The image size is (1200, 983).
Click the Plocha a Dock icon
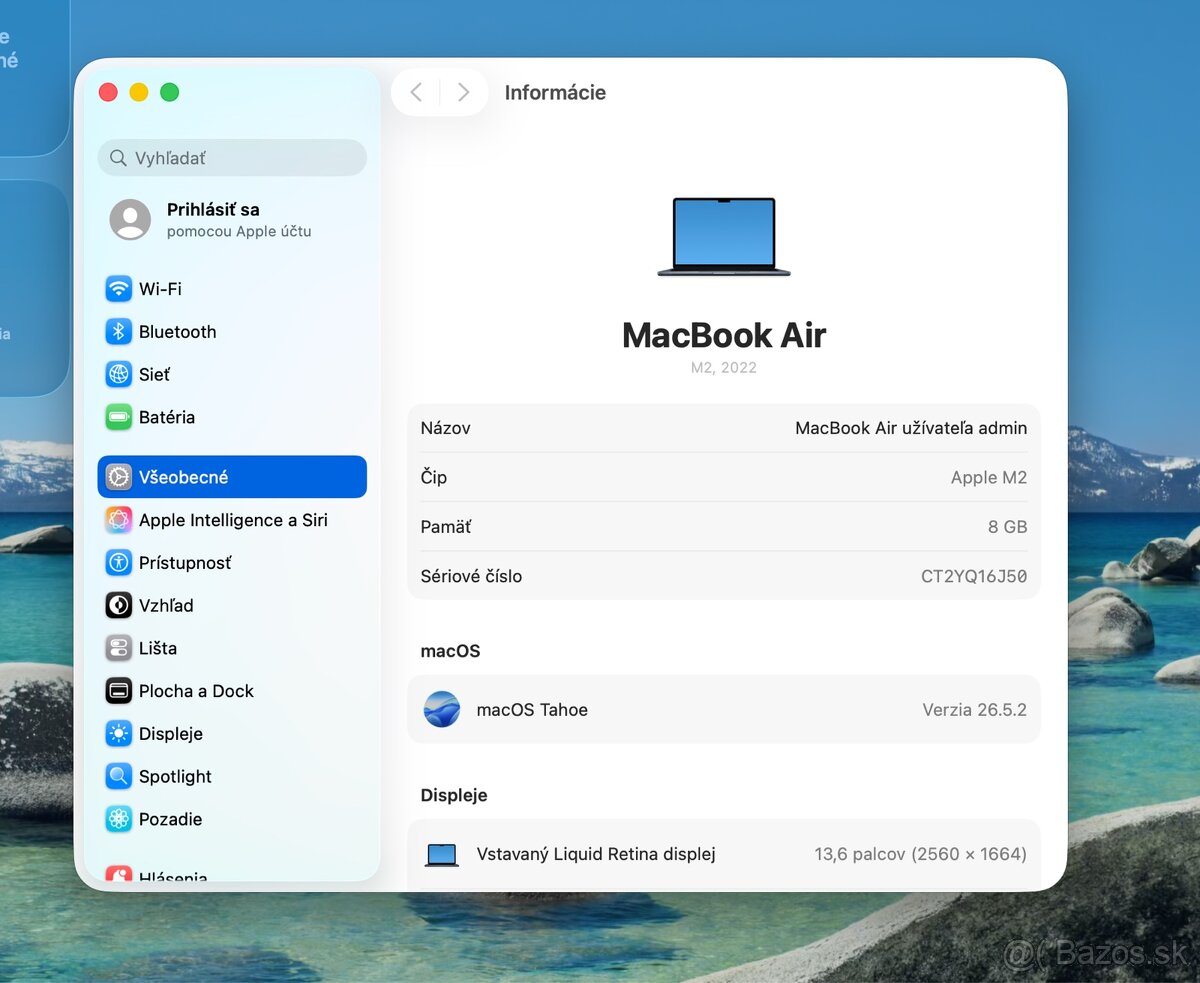(119, 691)
